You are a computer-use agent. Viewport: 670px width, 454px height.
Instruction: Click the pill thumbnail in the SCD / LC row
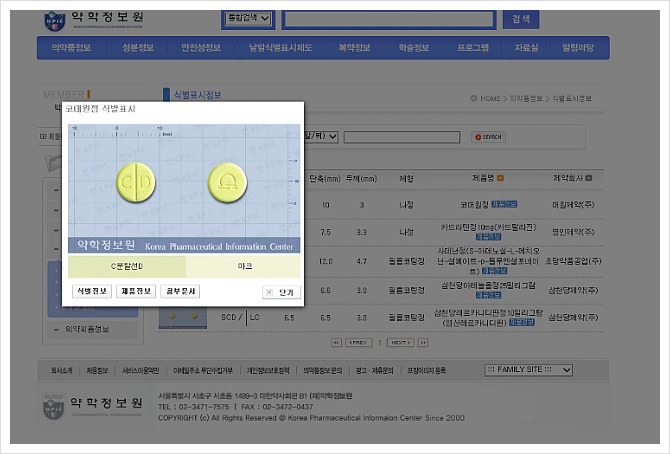pos(183,318)
